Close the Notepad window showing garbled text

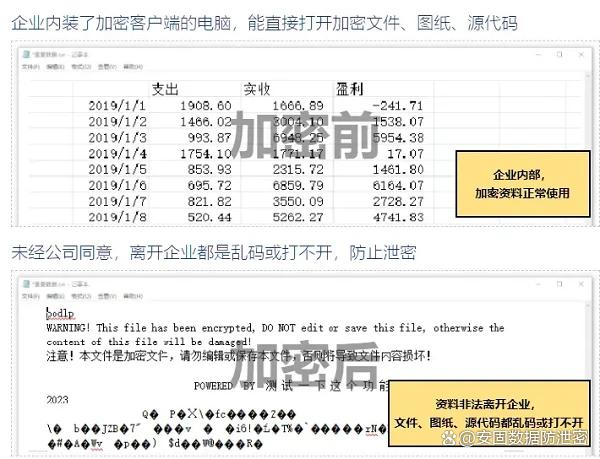pos(581,284)
